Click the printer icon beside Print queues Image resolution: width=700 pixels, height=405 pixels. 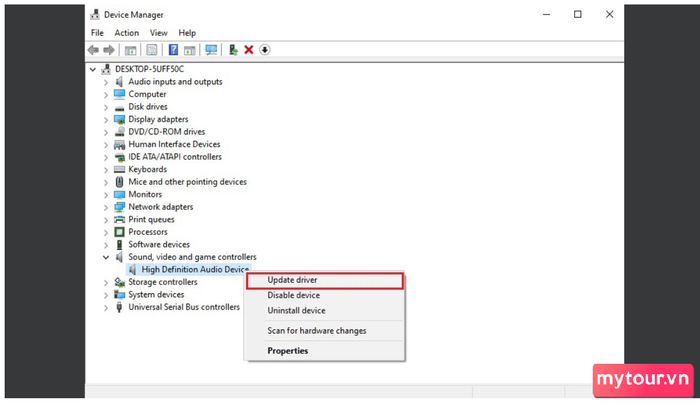[119, 219]
